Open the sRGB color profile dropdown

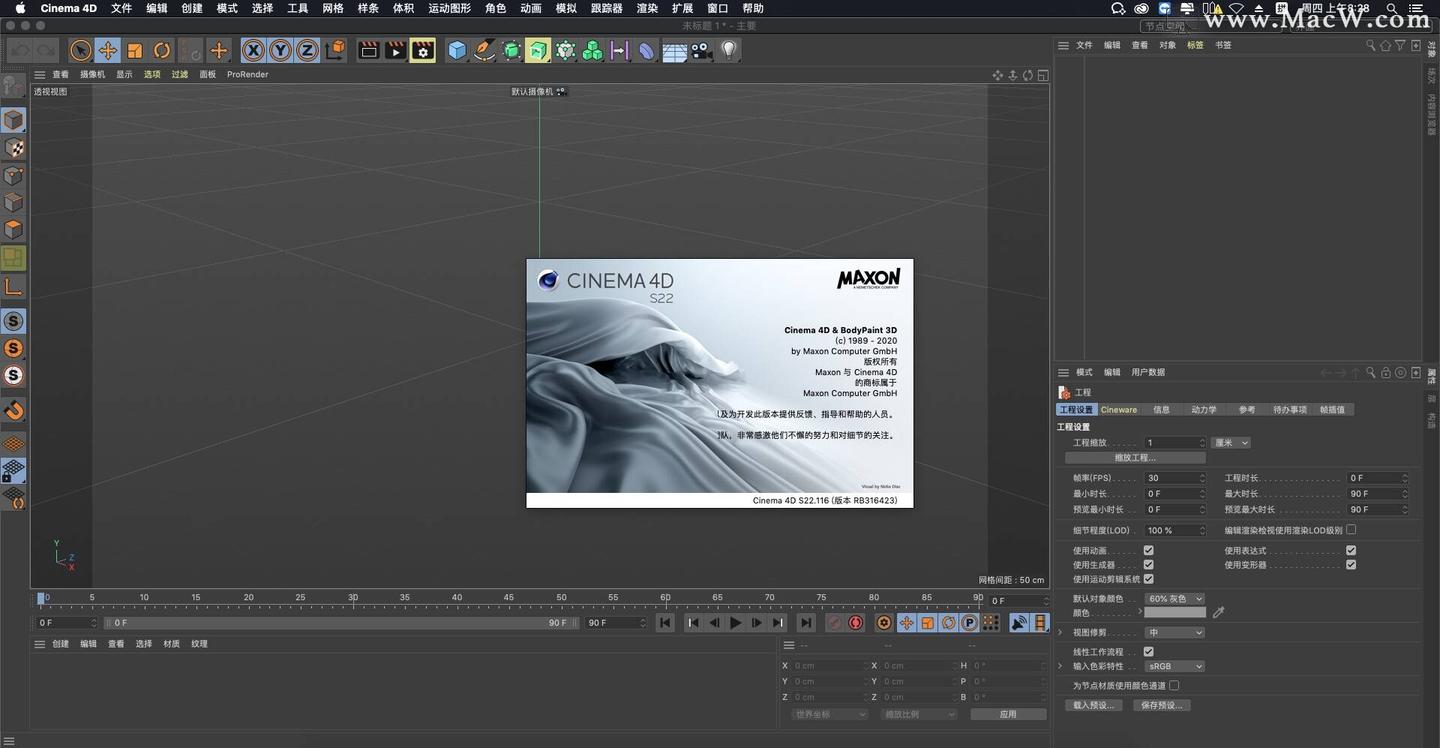[1175, 666]
